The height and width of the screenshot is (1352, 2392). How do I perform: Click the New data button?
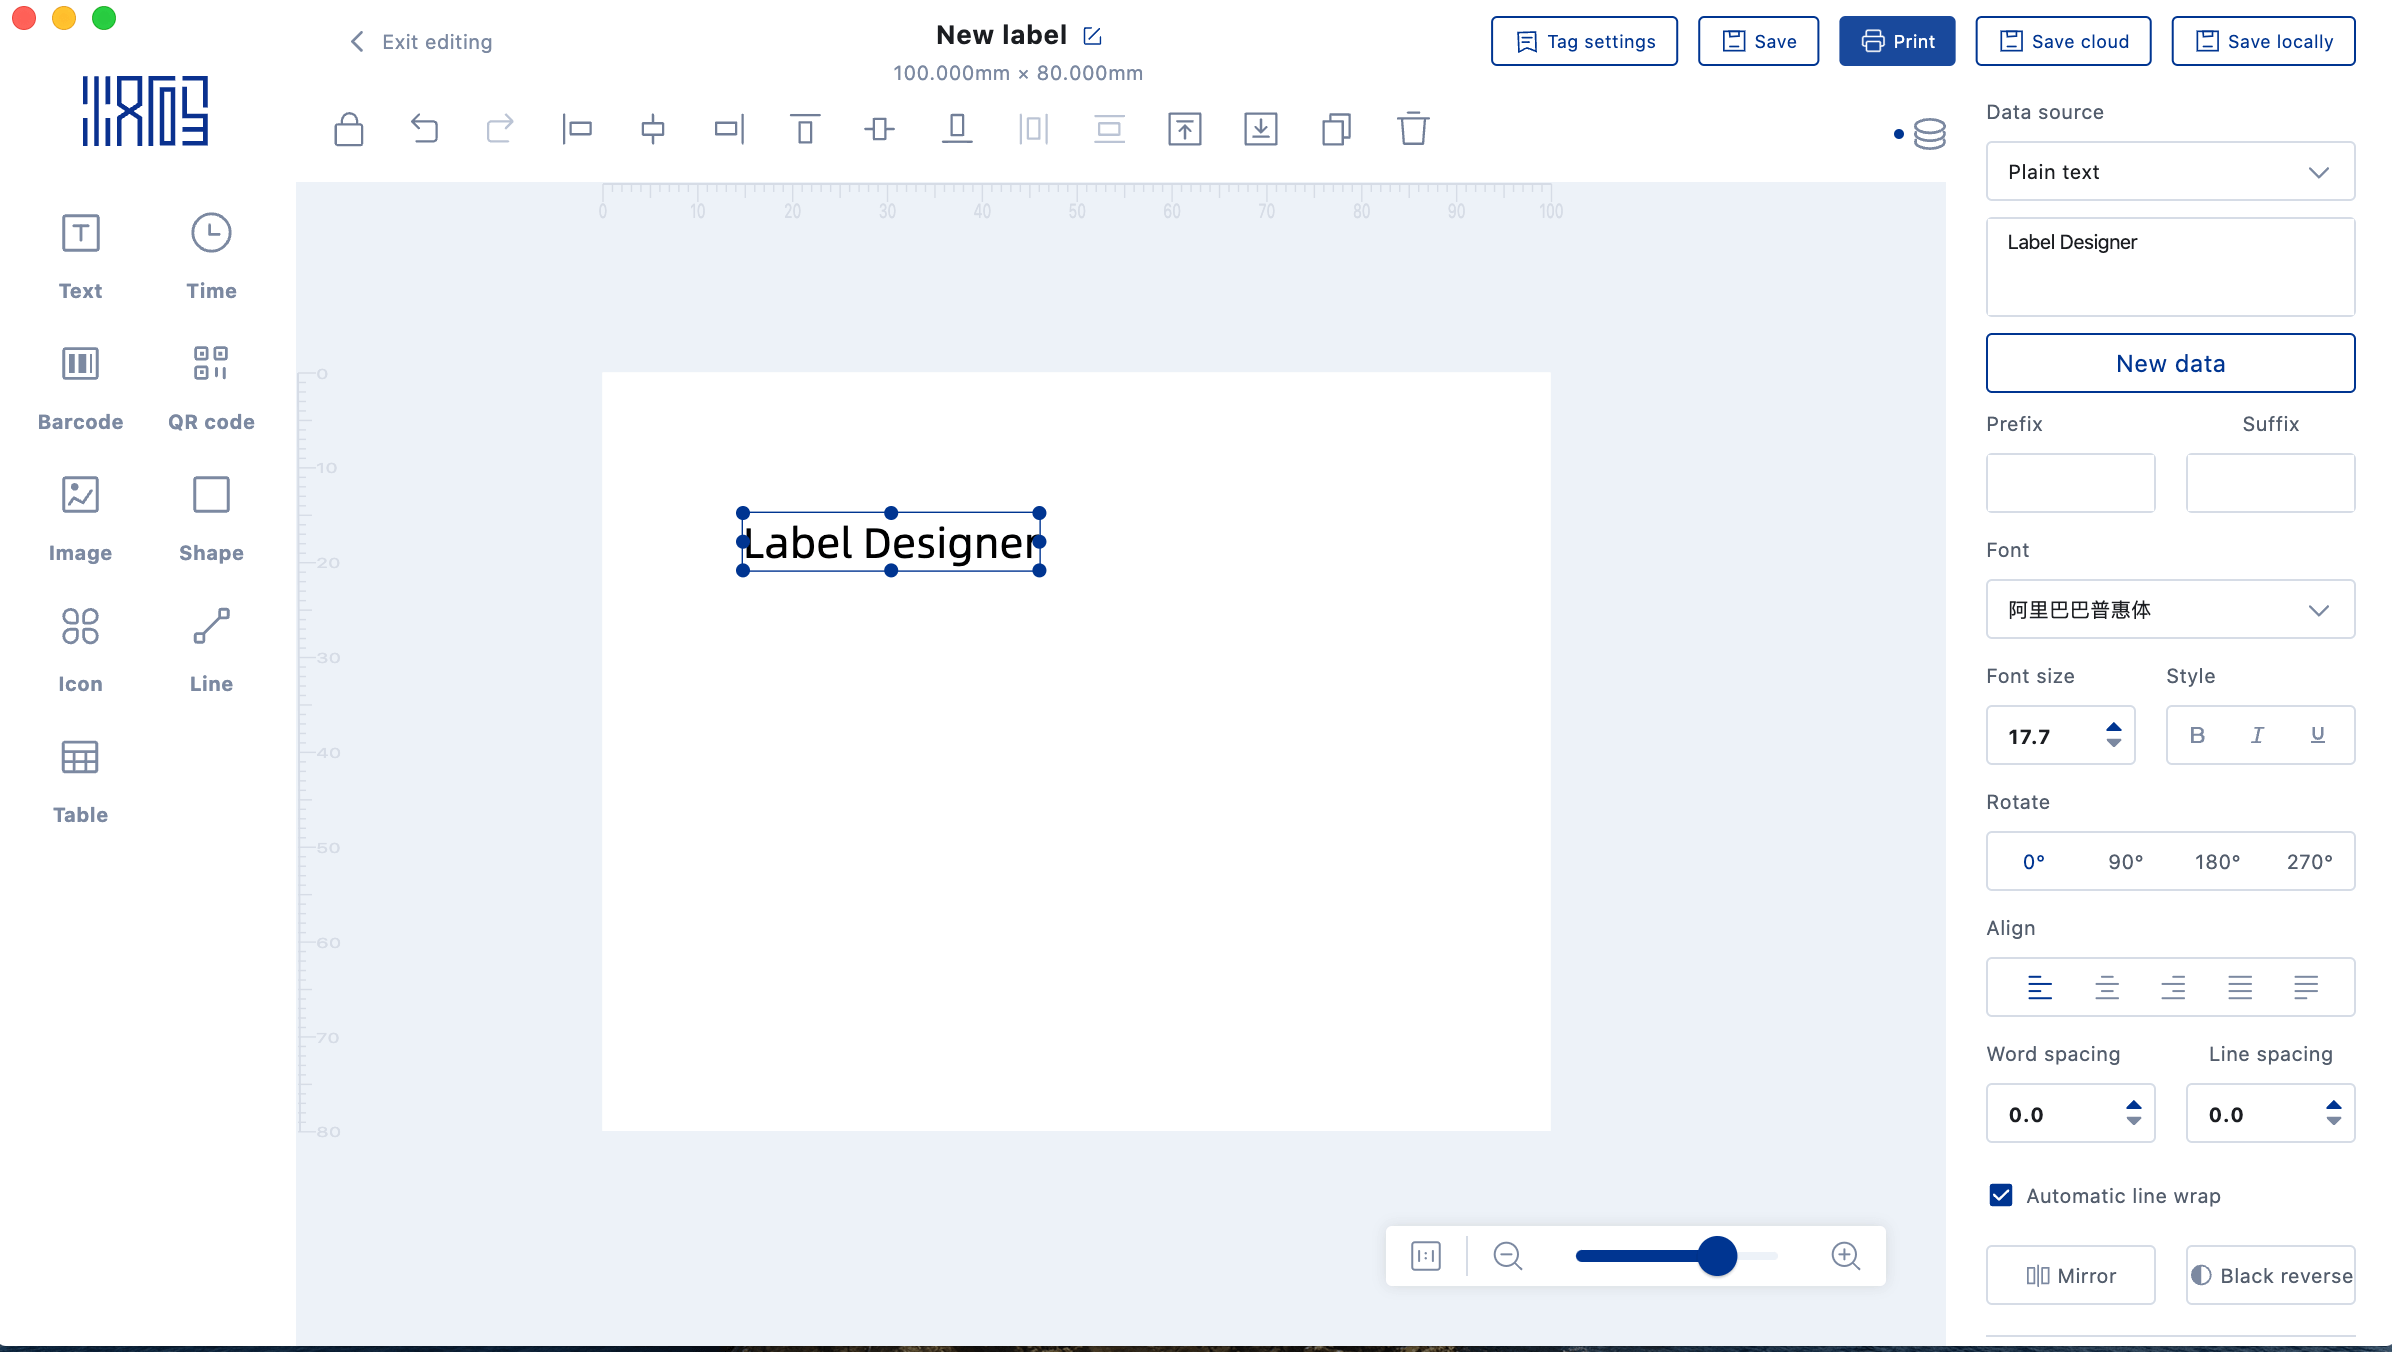[x=2170, y=364]
